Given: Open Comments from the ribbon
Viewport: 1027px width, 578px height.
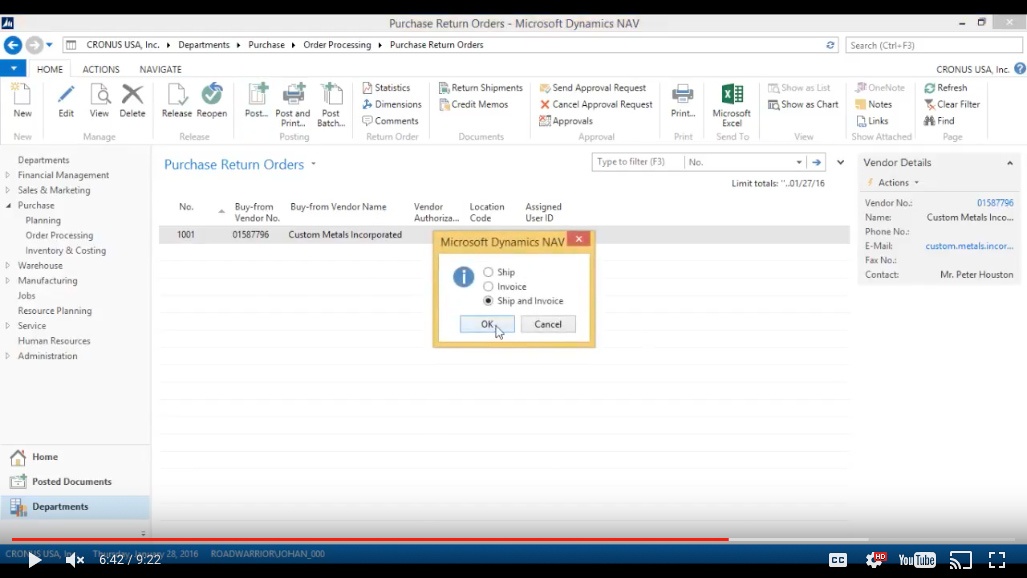Looking at the screenshot, I should click(390, 121).
